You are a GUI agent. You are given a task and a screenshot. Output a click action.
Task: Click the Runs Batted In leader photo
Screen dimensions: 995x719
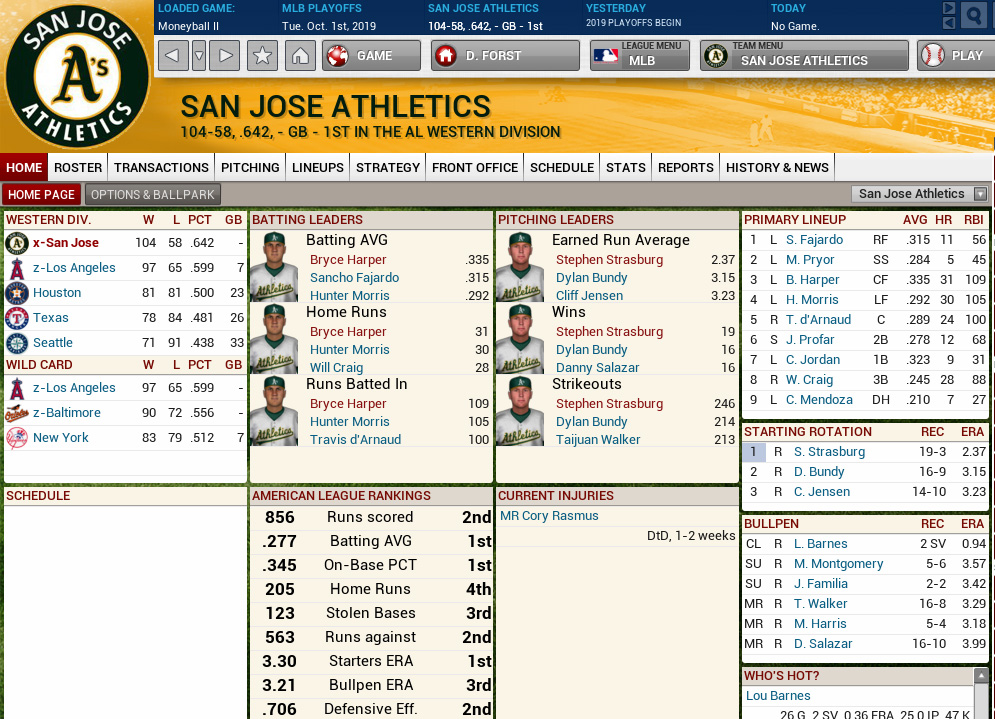[x=274, y=411]
